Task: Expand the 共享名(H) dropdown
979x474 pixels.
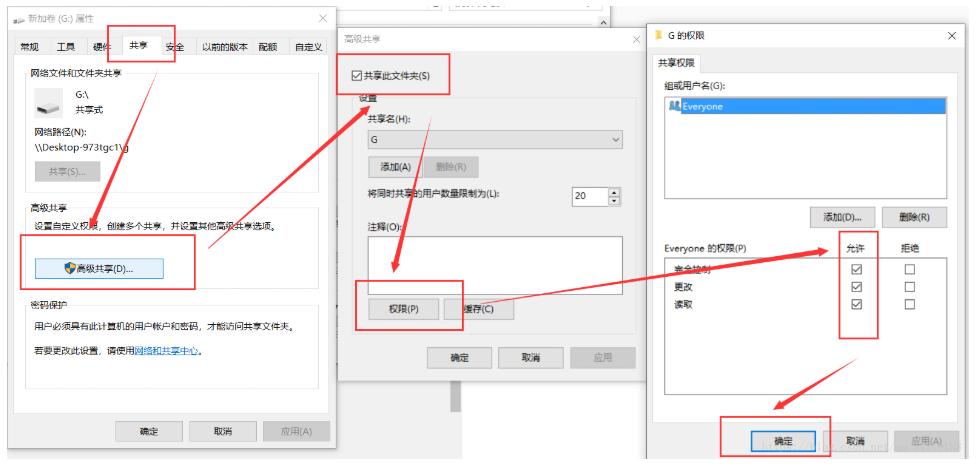Action: [x=616, y=139]
